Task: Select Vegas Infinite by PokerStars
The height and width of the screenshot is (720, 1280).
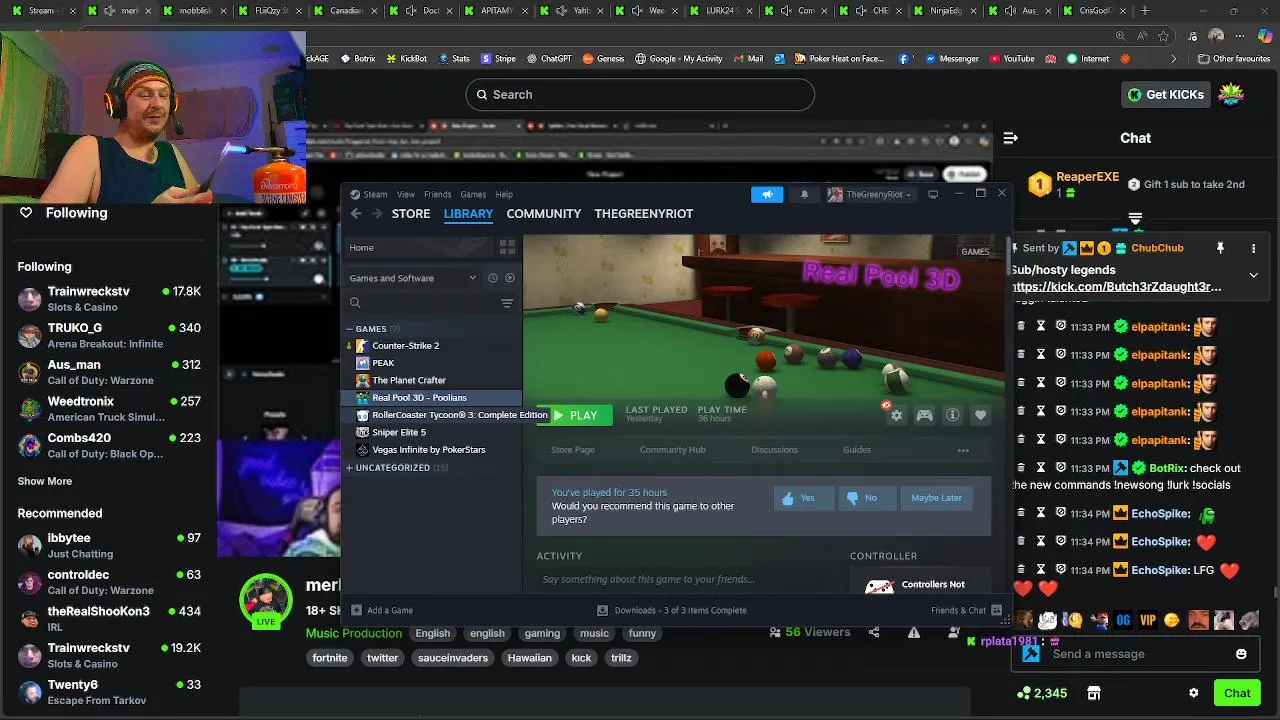Action: coord(431,450)
